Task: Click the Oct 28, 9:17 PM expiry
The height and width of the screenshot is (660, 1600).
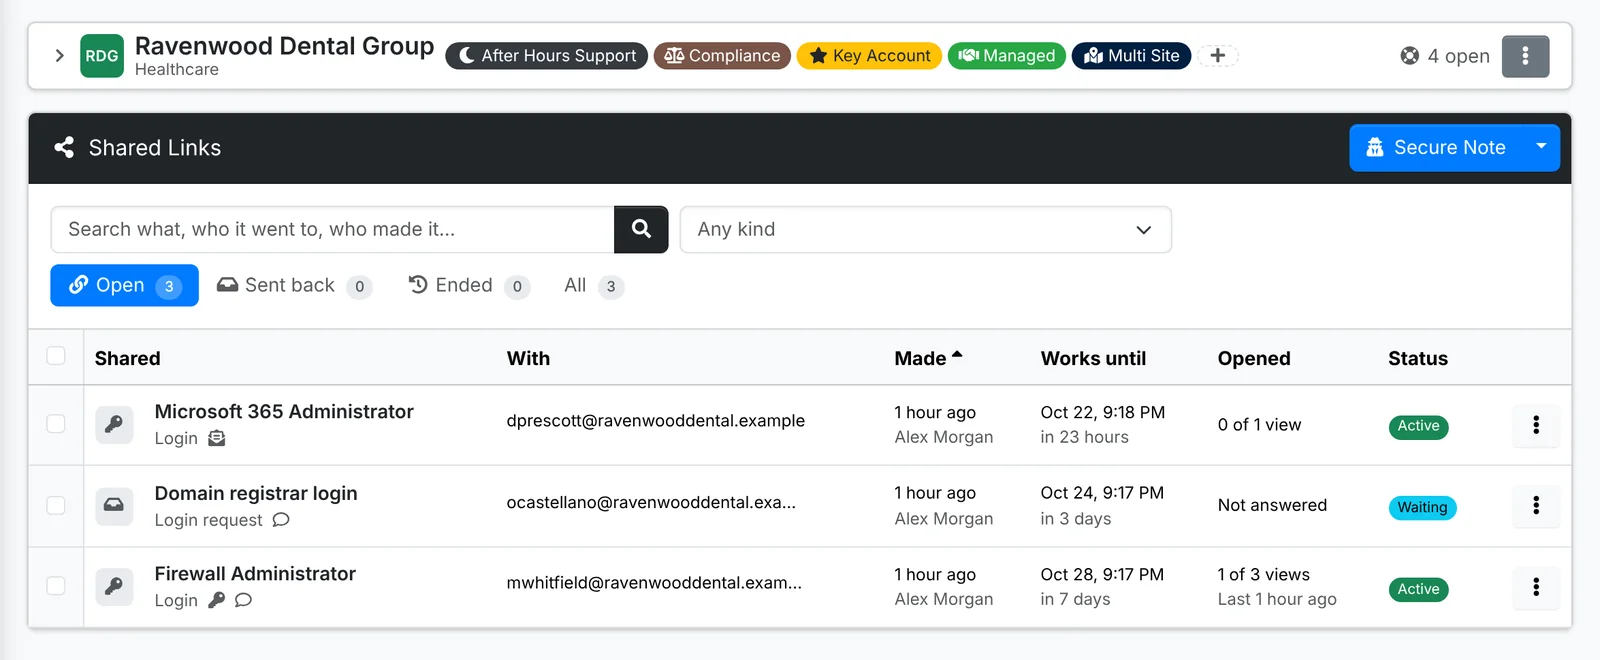Action: [x=1102, y=574]
